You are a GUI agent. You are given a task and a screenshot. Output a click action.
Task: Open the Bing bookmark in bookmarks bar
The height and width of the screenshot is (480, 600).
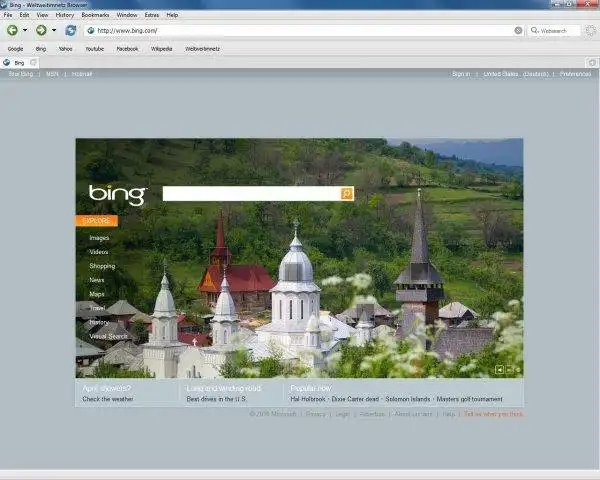tap(41, 49)
